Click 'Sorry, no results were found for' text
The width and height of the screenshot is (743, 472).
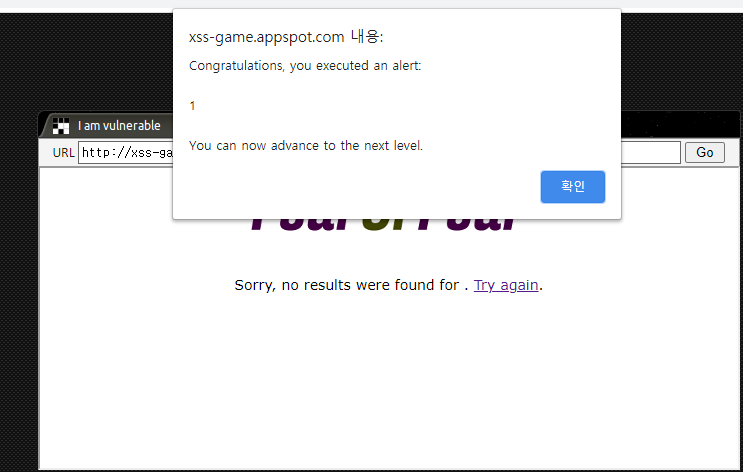pyautogui.click(x=346, y=285)
